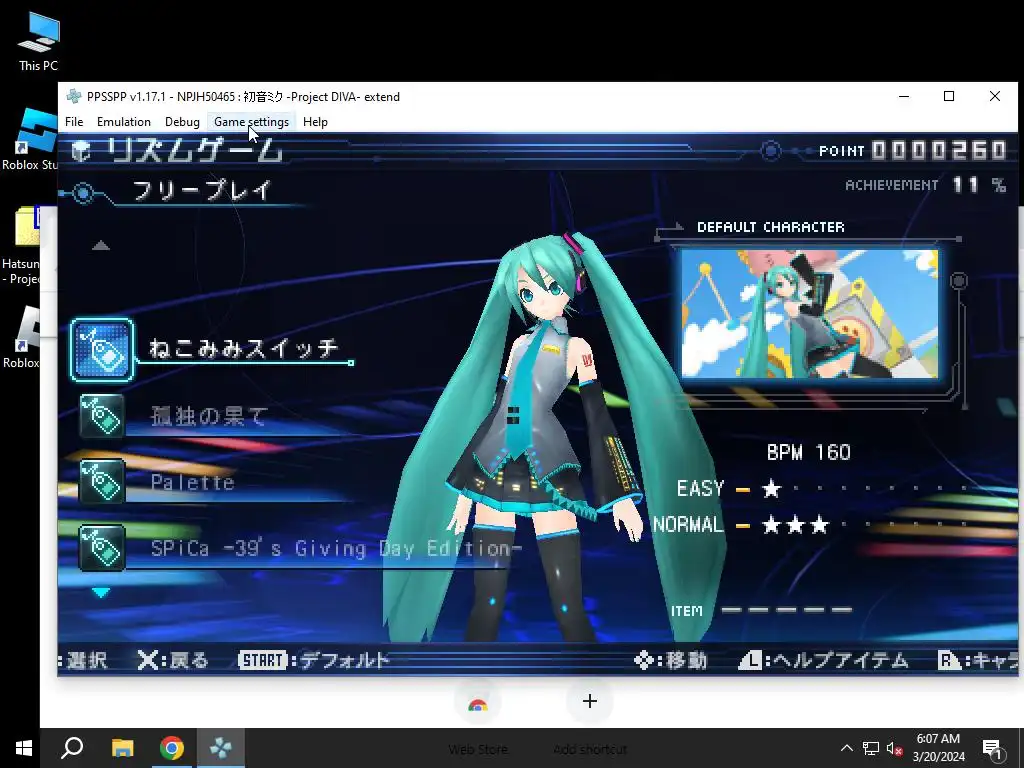Click tag icon beside 孤独の果て
The width and height of the screenshot is (1024, 768).
click(102, 416)
